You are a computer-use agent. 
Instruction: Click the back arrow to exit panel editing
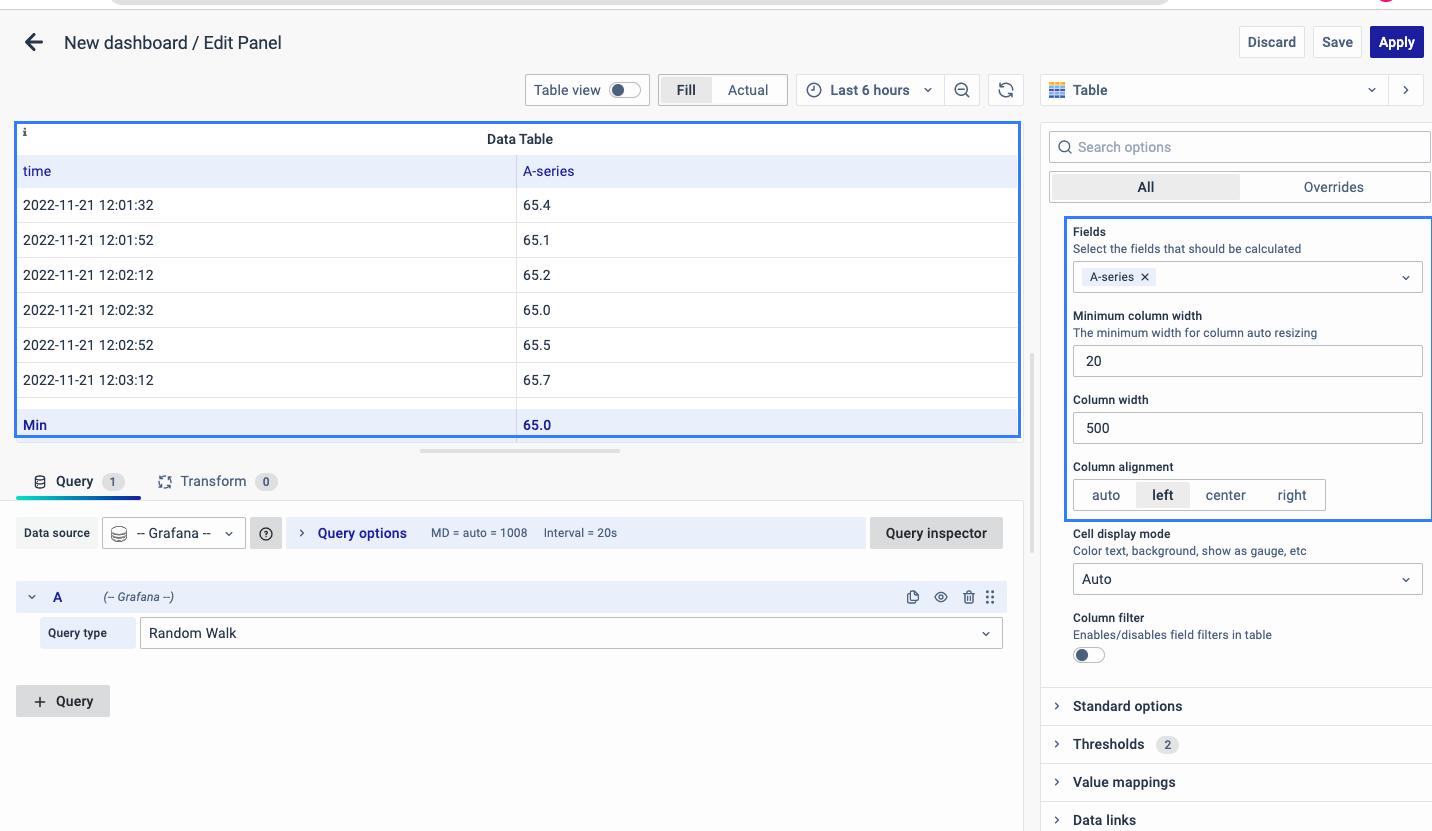[34, 42]
